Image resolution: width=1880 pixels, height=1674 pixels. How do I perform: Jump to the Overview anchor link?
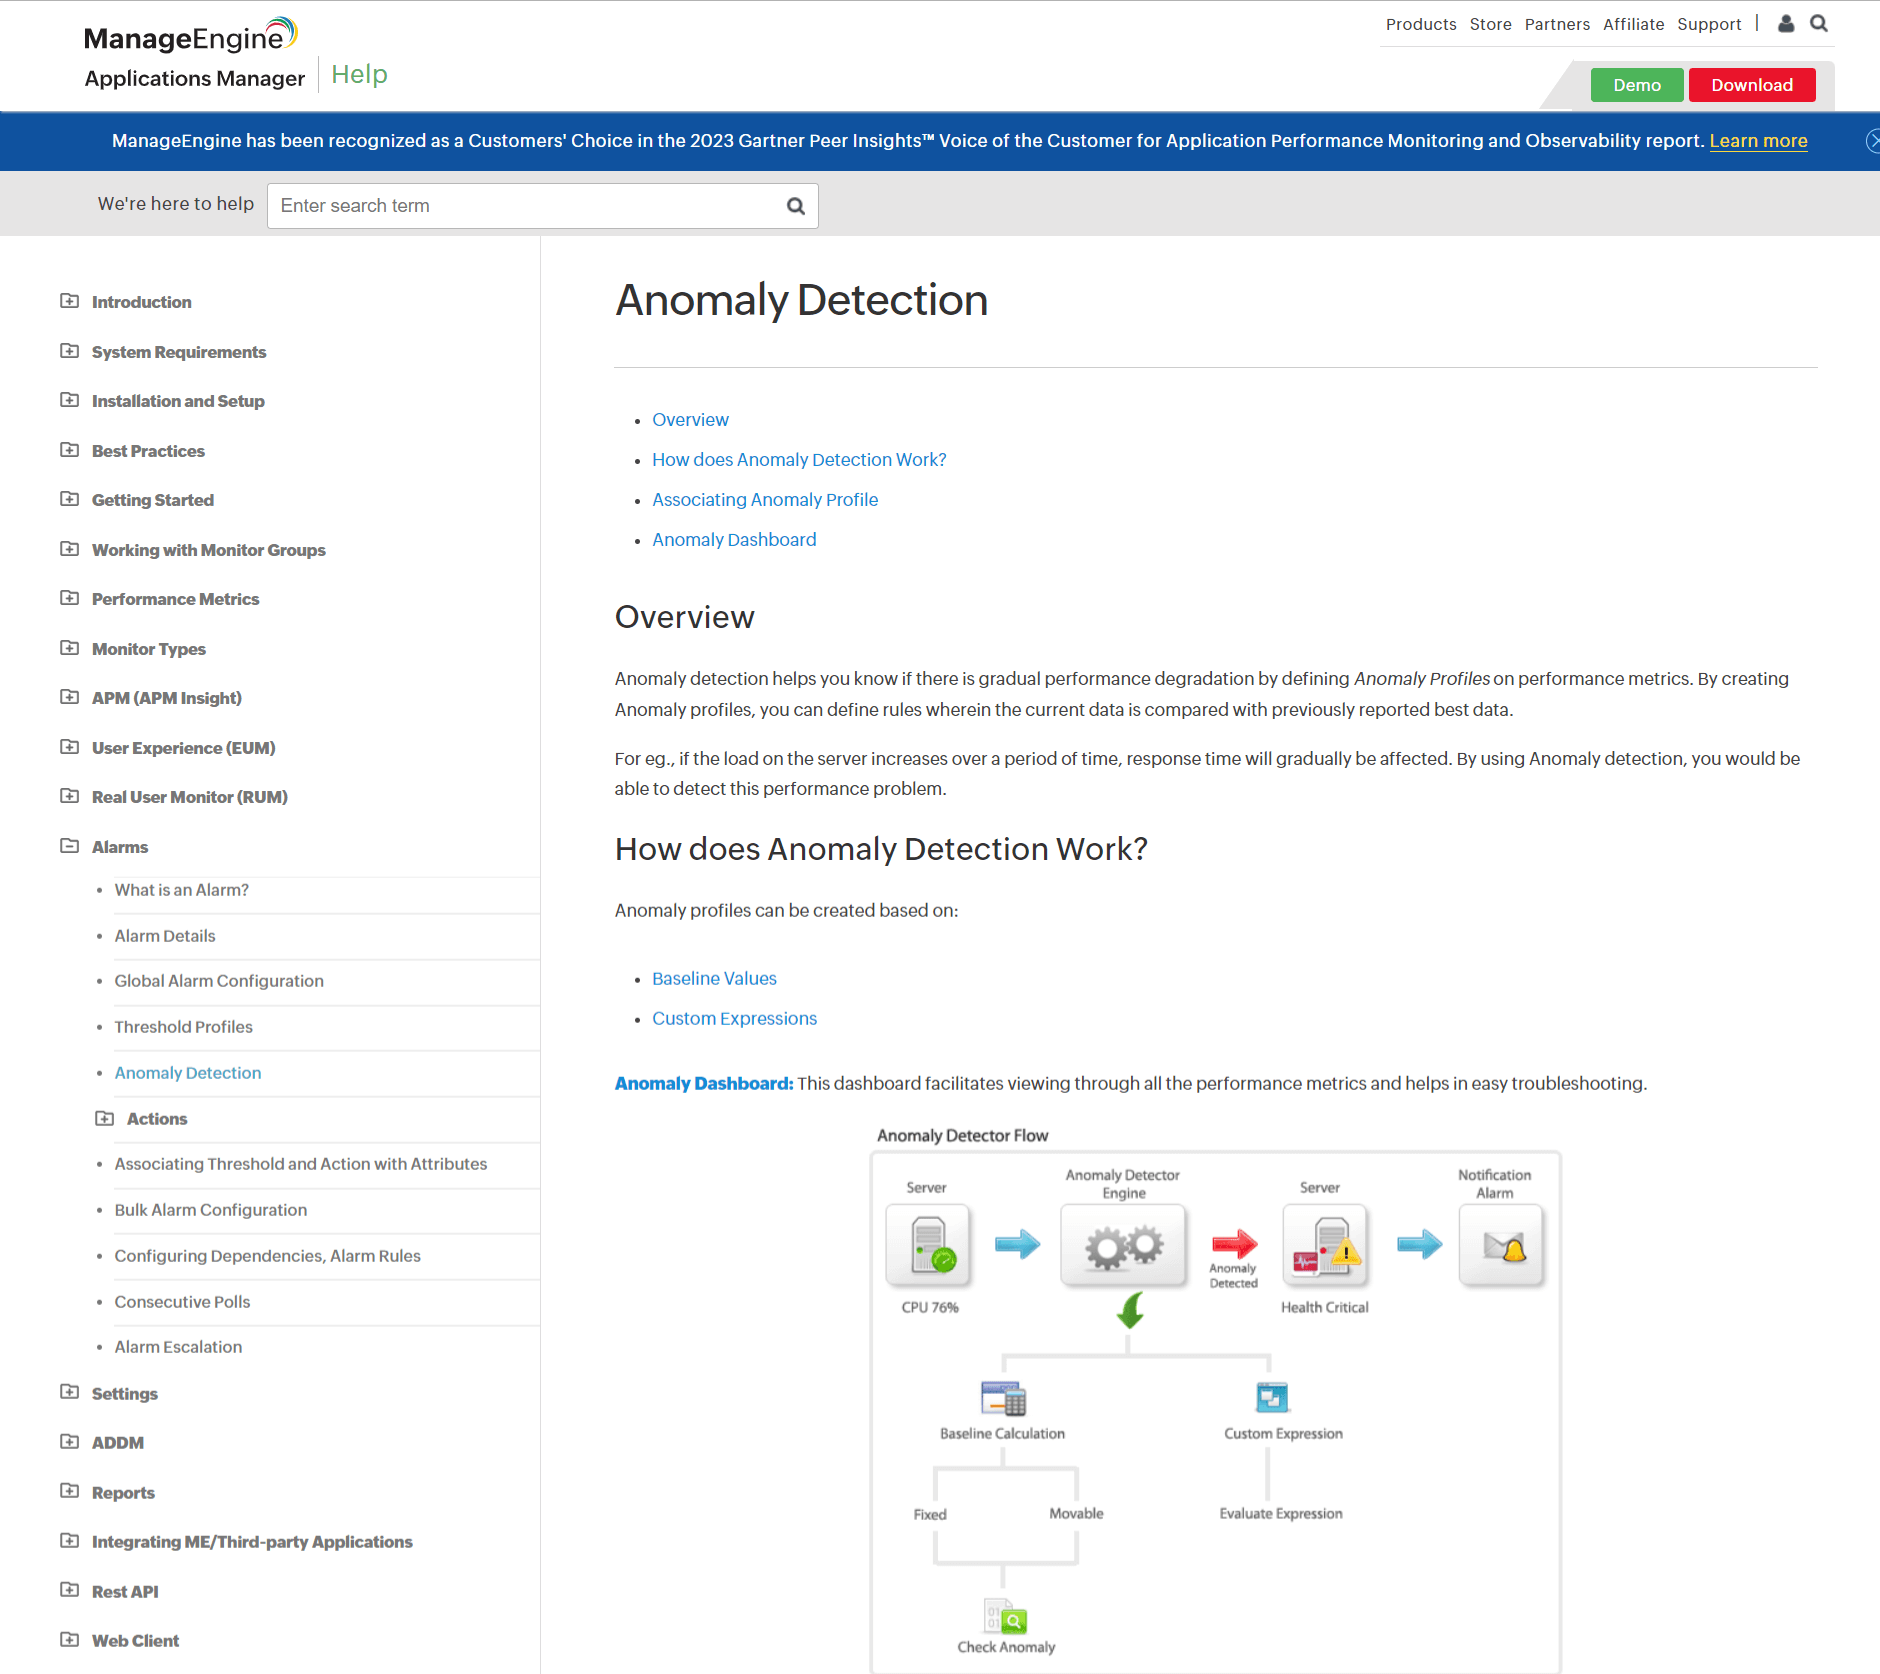tap(691, 420)
